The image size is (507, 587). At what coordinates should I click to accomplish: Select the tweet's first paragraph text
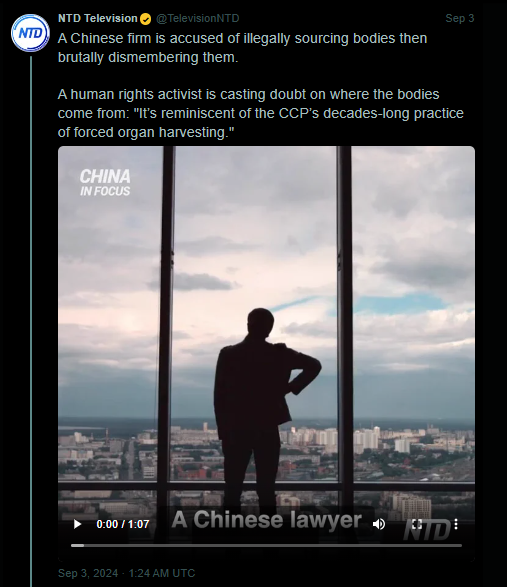(x=242, y=48)
